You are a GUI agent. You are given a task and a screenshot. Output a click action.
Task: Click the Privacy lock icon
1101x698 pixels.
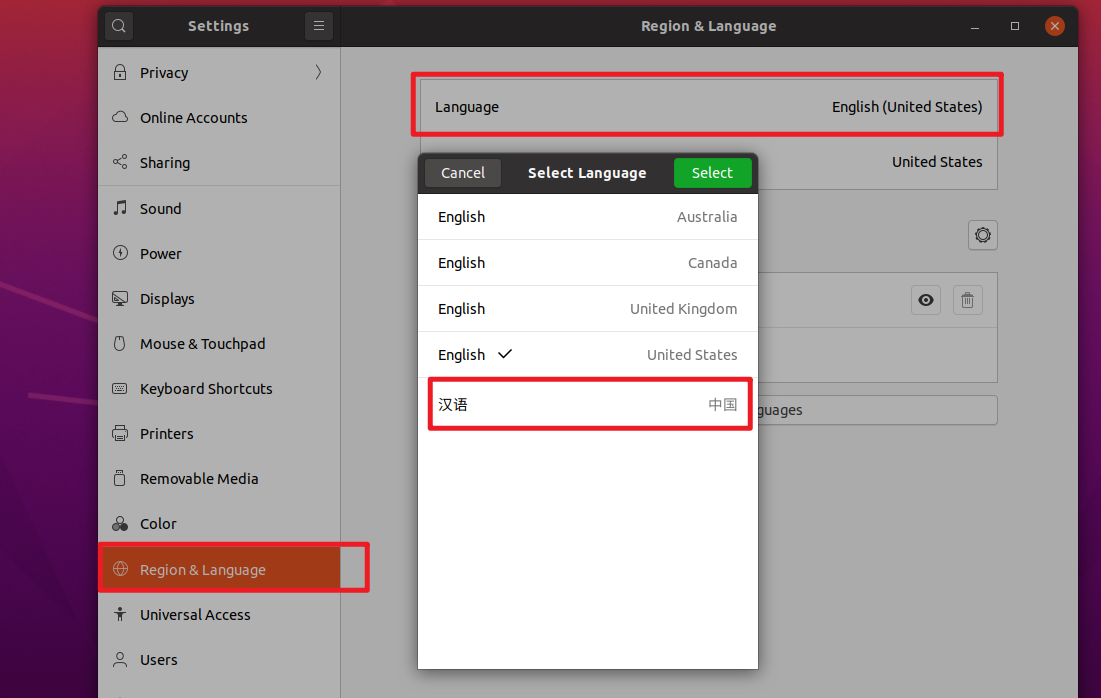click(120, 73)
